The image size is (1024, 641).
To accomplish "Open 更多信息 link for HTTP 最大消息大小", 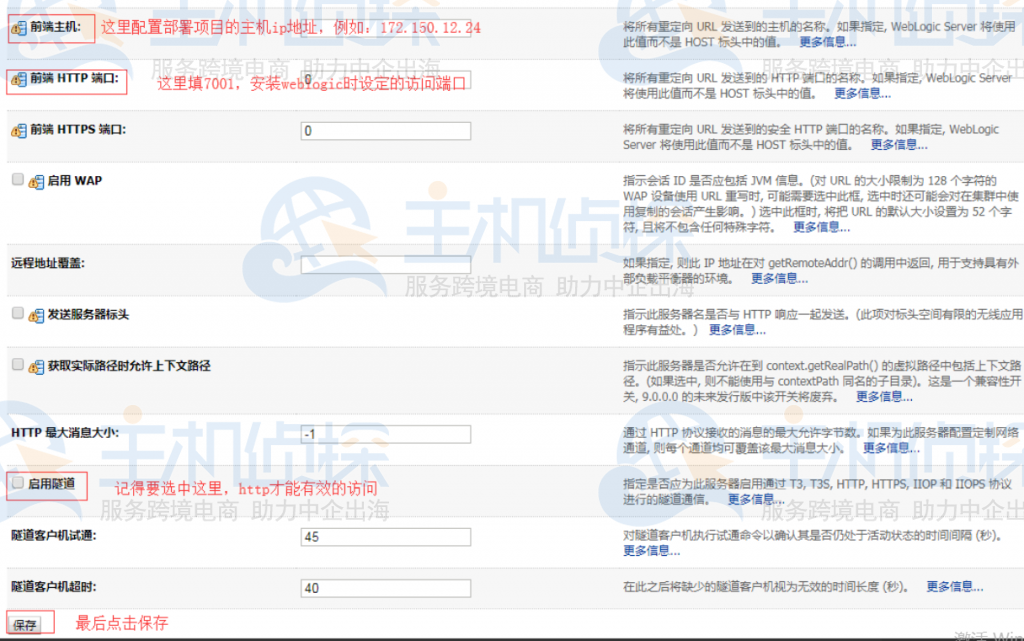I will click(x=890, y=448).
